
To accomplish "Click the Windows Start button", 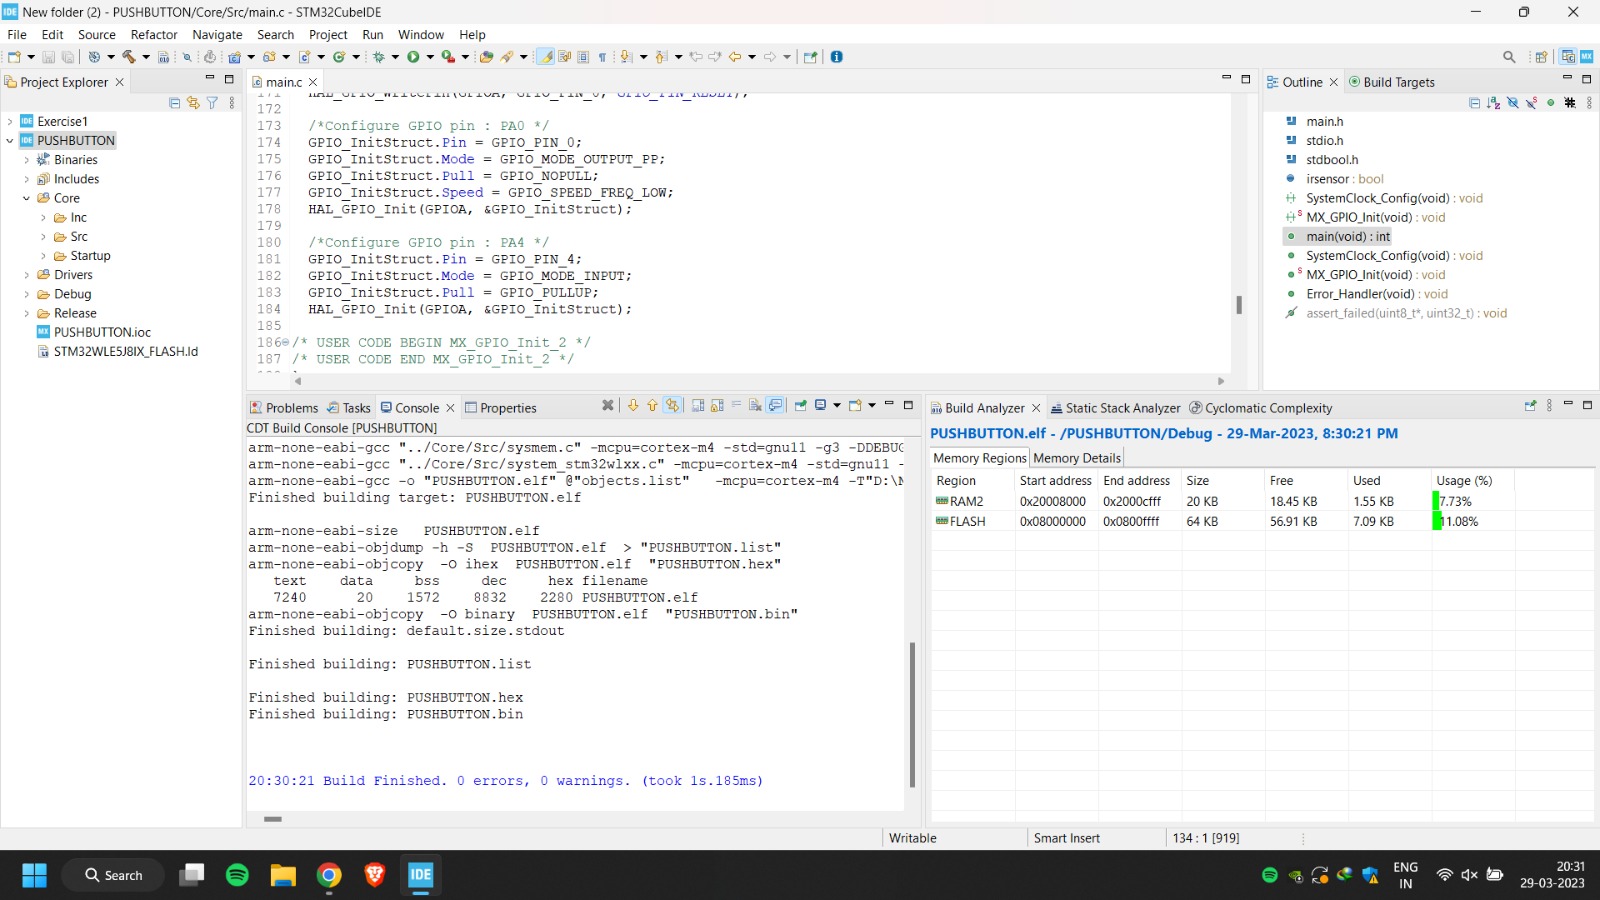I will coord(34,875).
